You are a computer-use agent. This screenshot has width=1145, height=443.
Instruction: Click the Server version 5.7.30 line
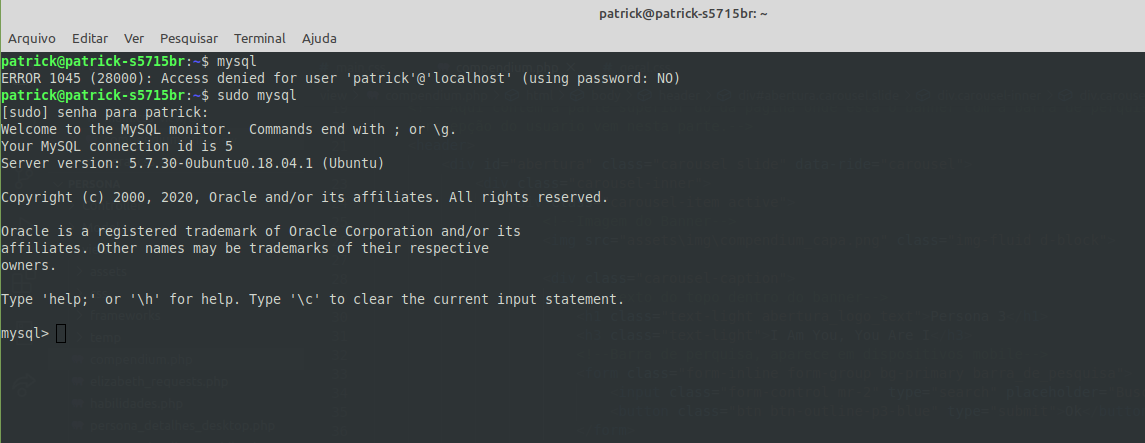coord(193,163)
